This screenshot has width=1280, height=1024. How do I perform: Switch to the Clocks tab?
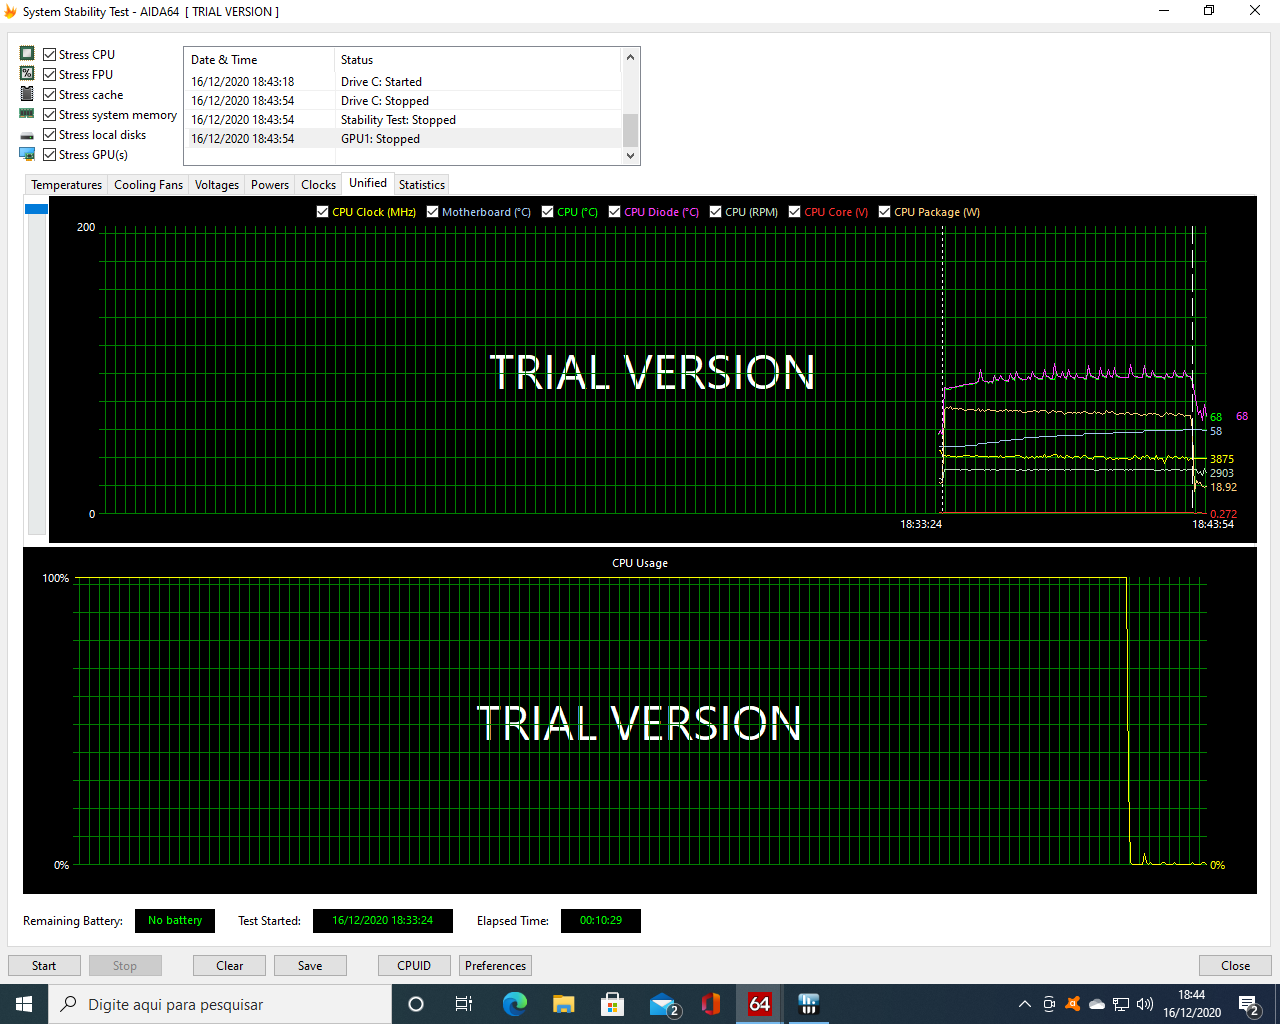click(x=318, y=184)
